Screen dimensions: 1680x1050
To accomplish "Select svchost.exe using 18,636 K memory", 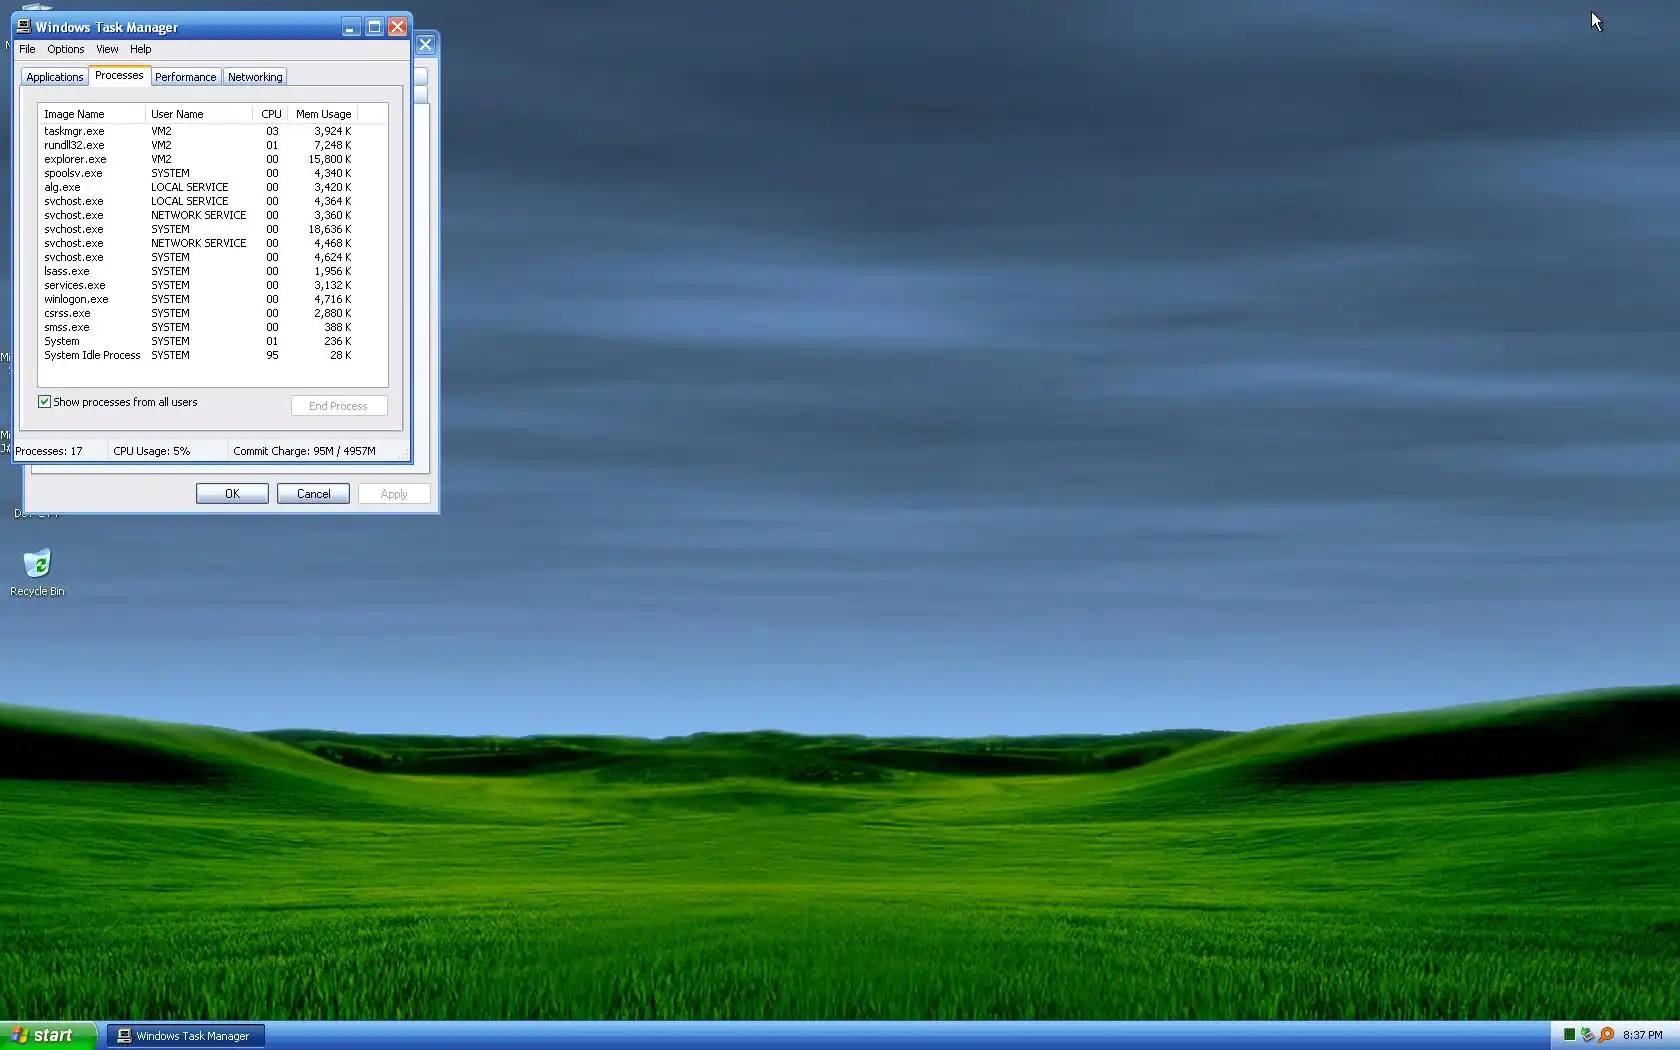I will pyautogui.click(x=198, y=229).
